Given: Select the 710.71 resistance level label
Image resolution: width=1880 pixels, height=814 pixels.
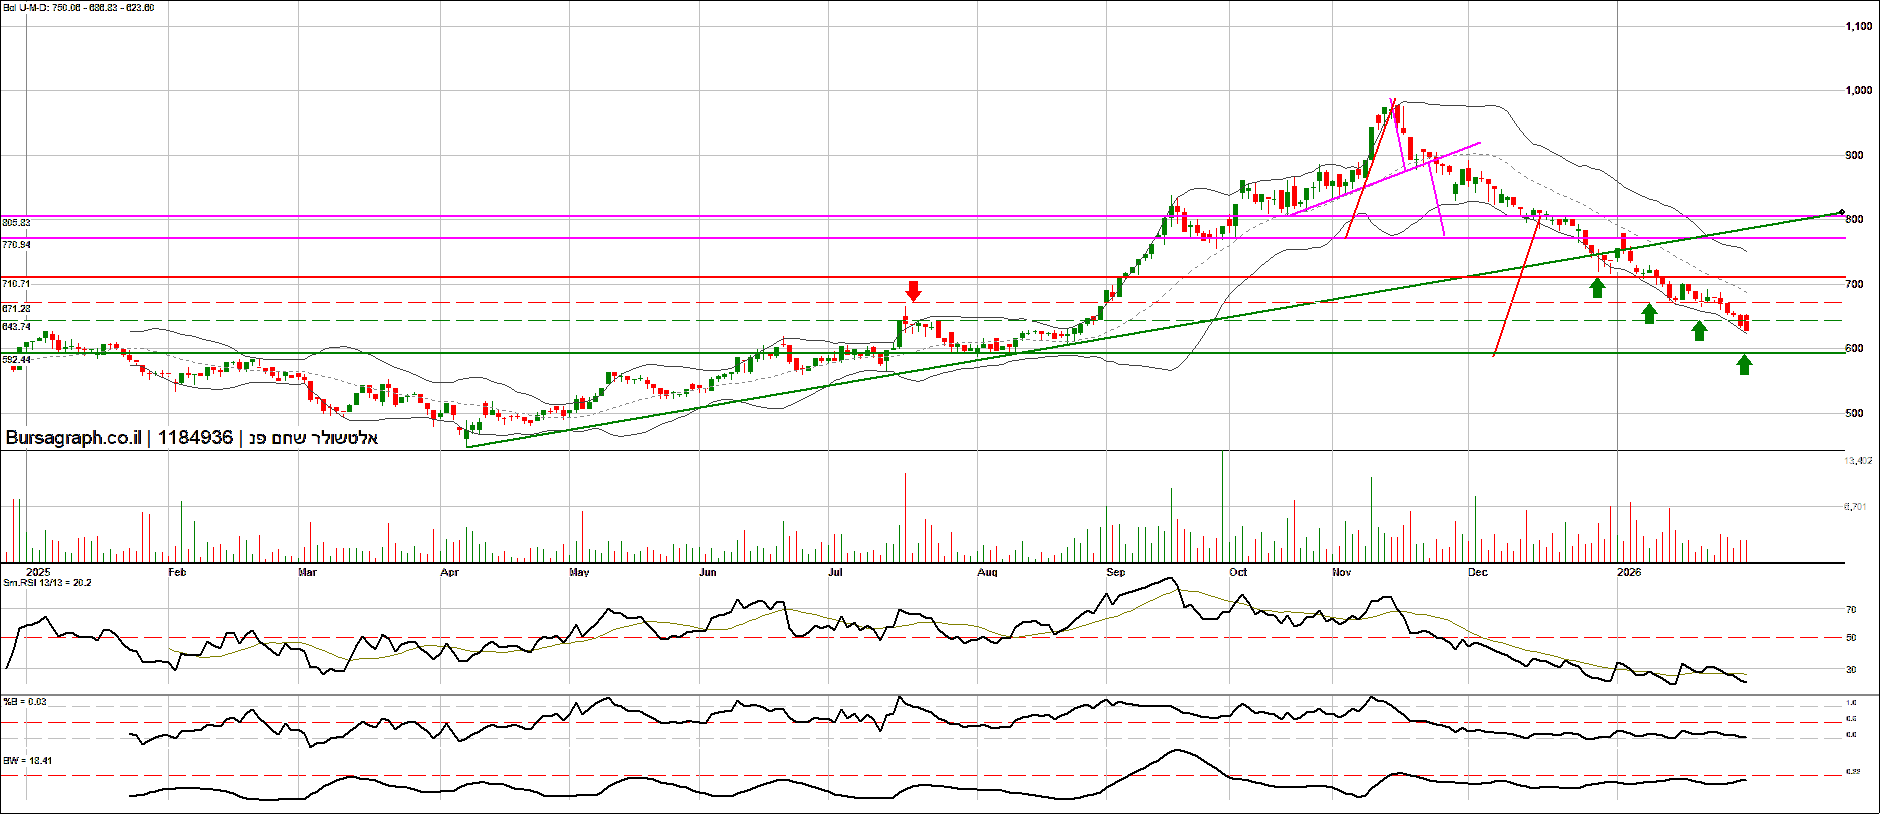Looking at the screenshot, I should [17, 284].
